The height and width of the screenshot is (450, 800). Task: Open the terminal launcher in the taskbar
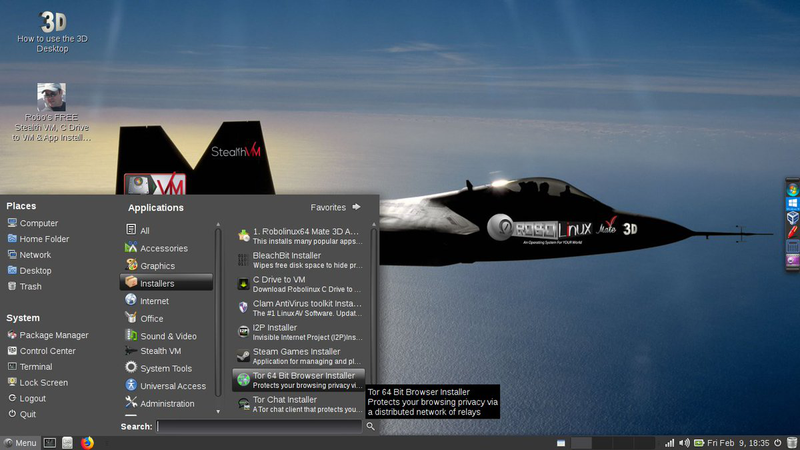tap(50, 442)
